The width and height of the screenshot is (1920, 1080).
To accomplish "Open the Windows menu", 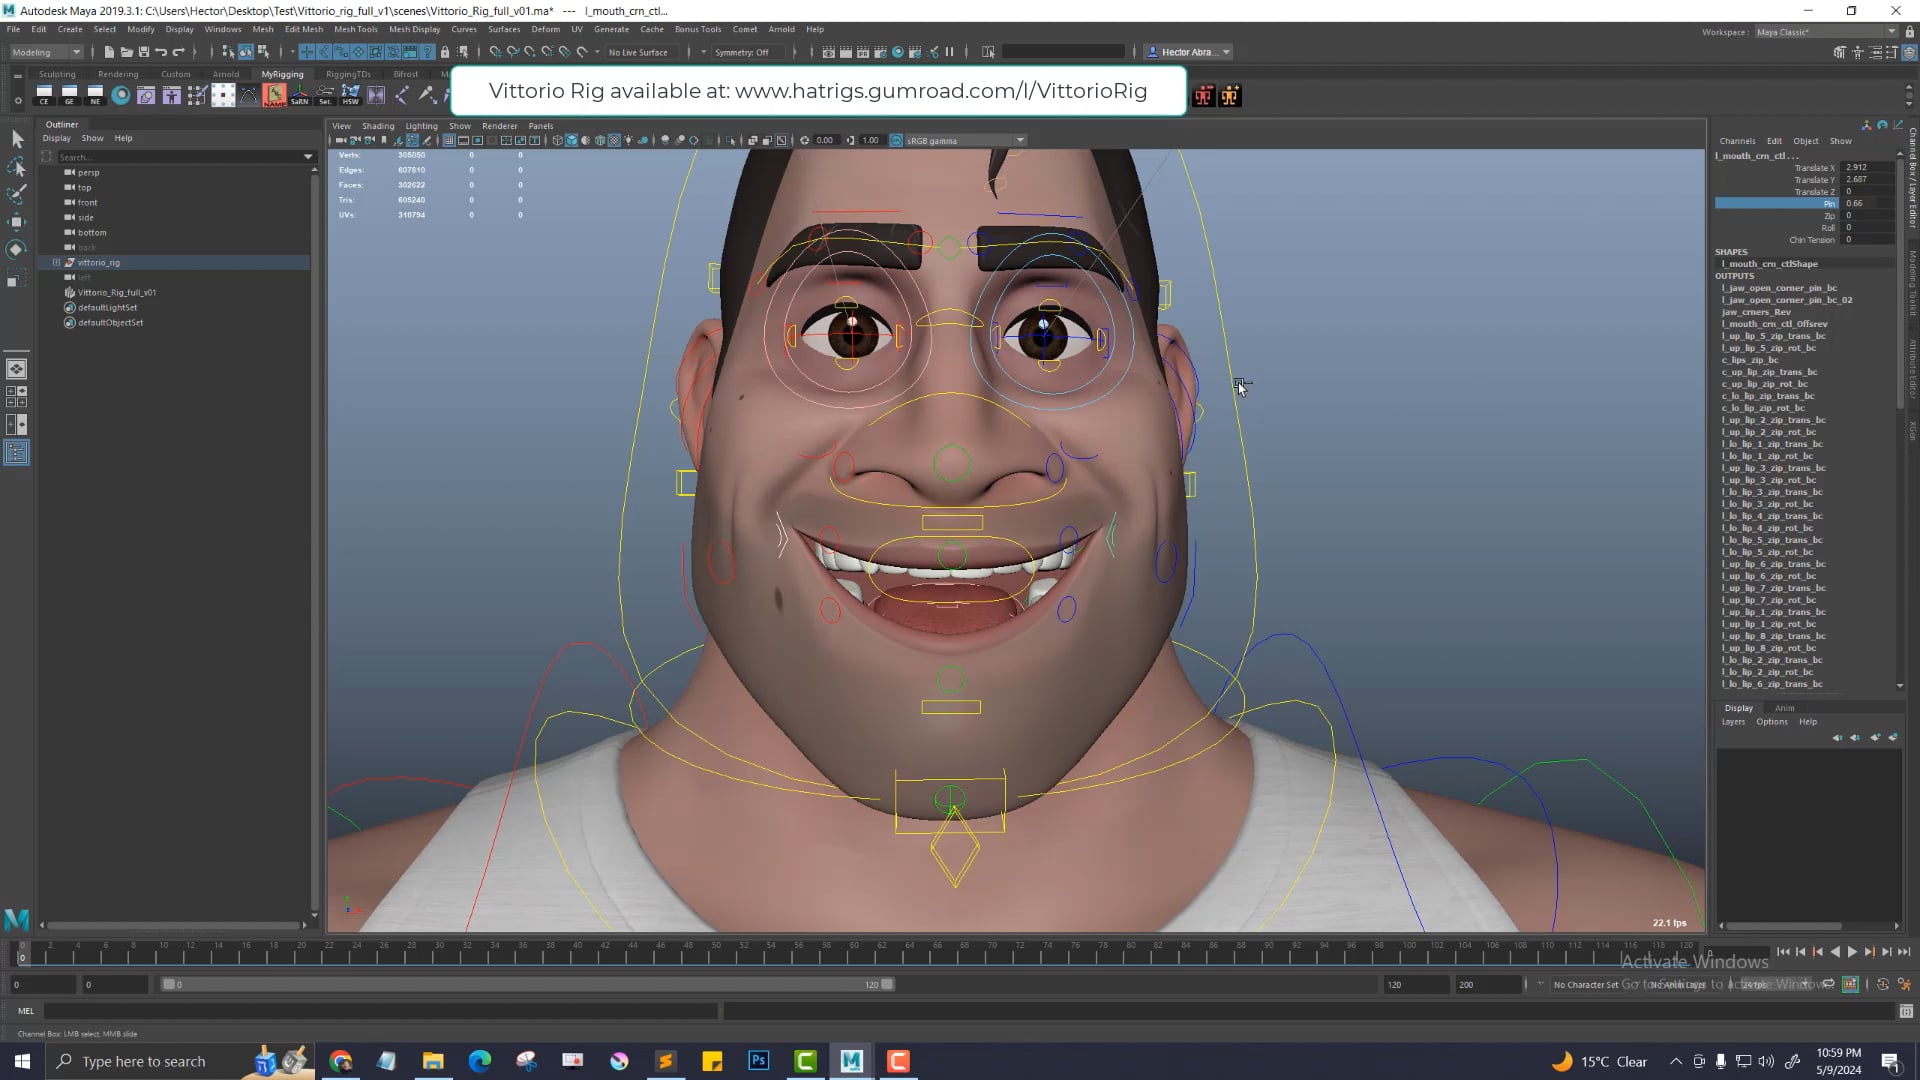I will coord(222,29).
